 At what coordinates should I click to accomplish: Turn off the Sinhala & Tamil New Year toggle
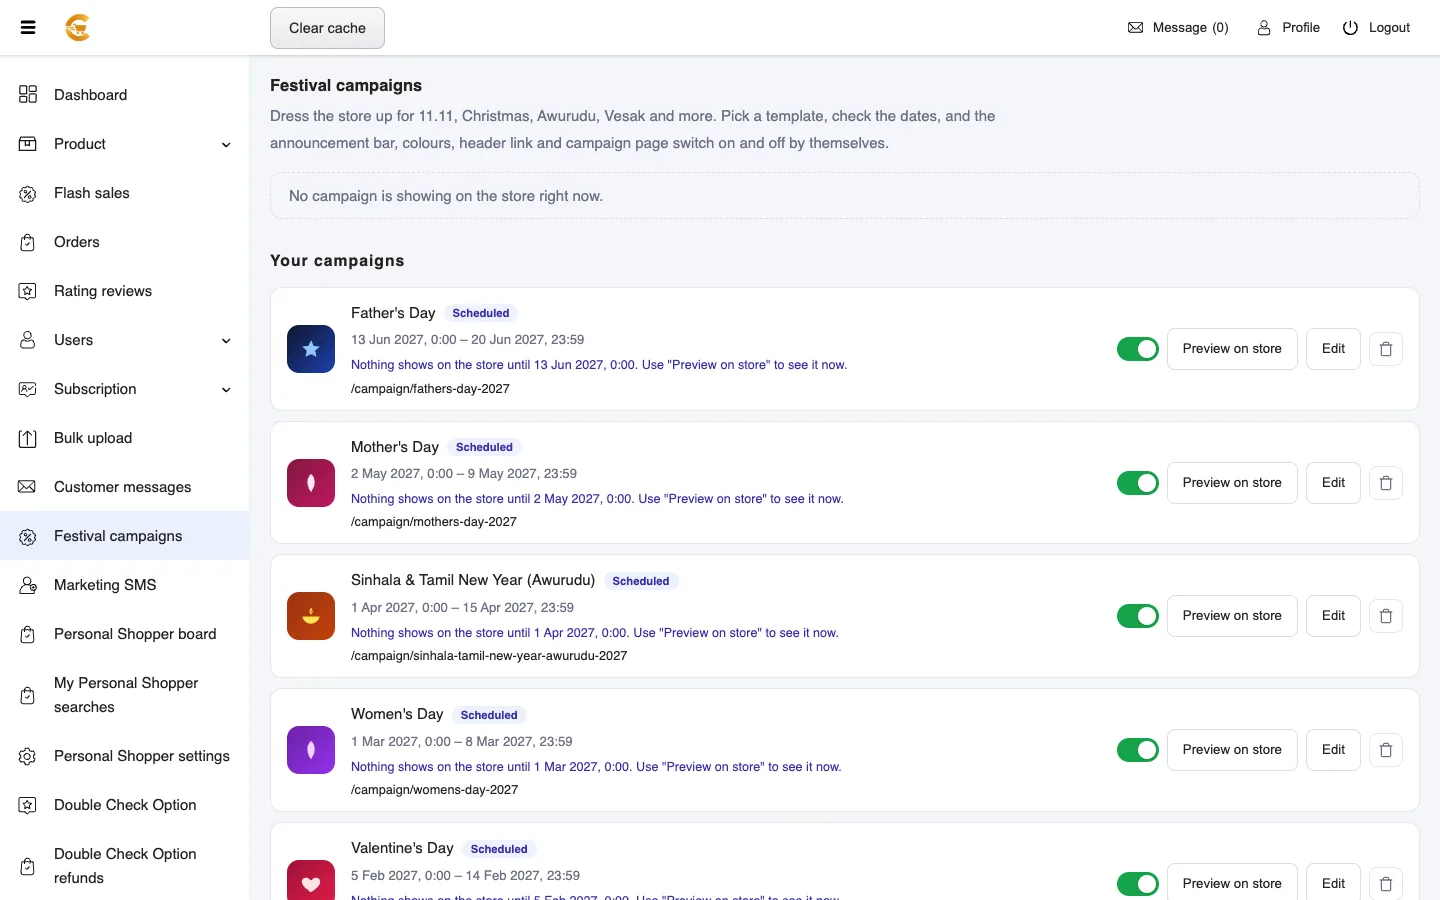1138,616
